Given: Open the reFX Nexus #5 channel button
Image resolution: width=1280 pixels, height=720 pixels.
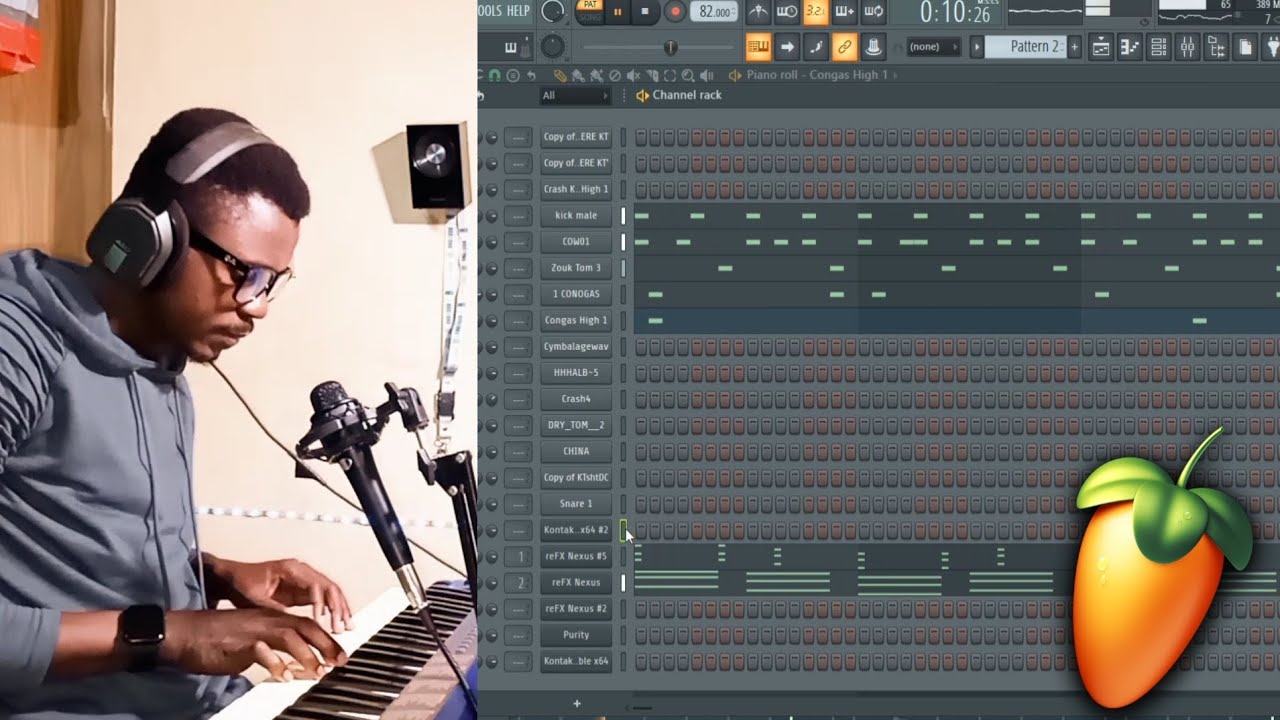Looking at the screenshot, I should (x=576, y=556).
